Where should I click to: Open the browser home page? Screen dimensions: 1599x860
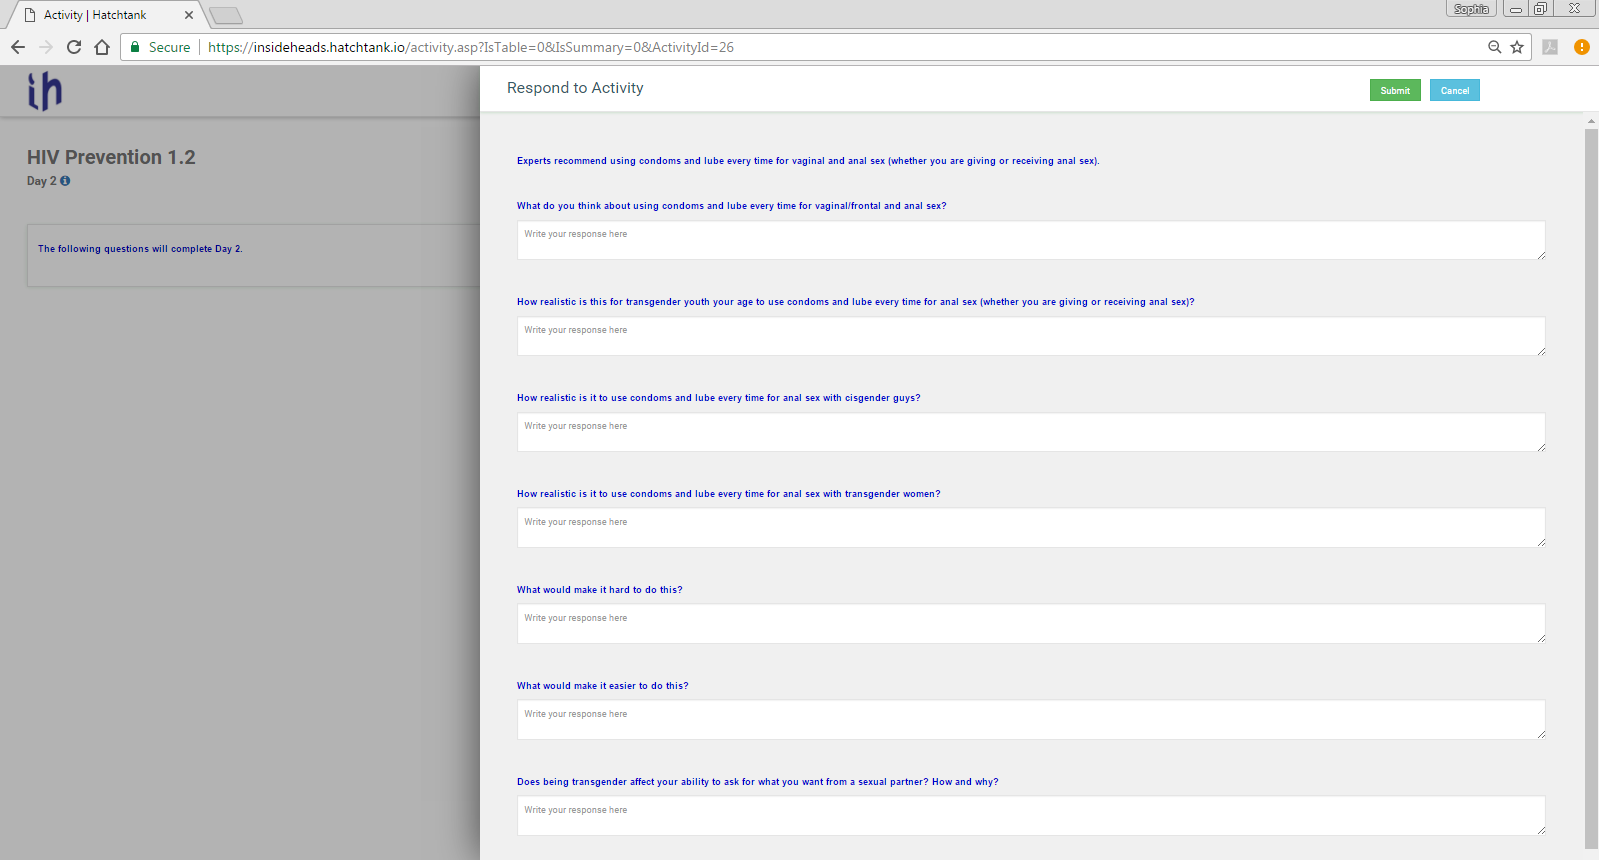pos(102,47)
